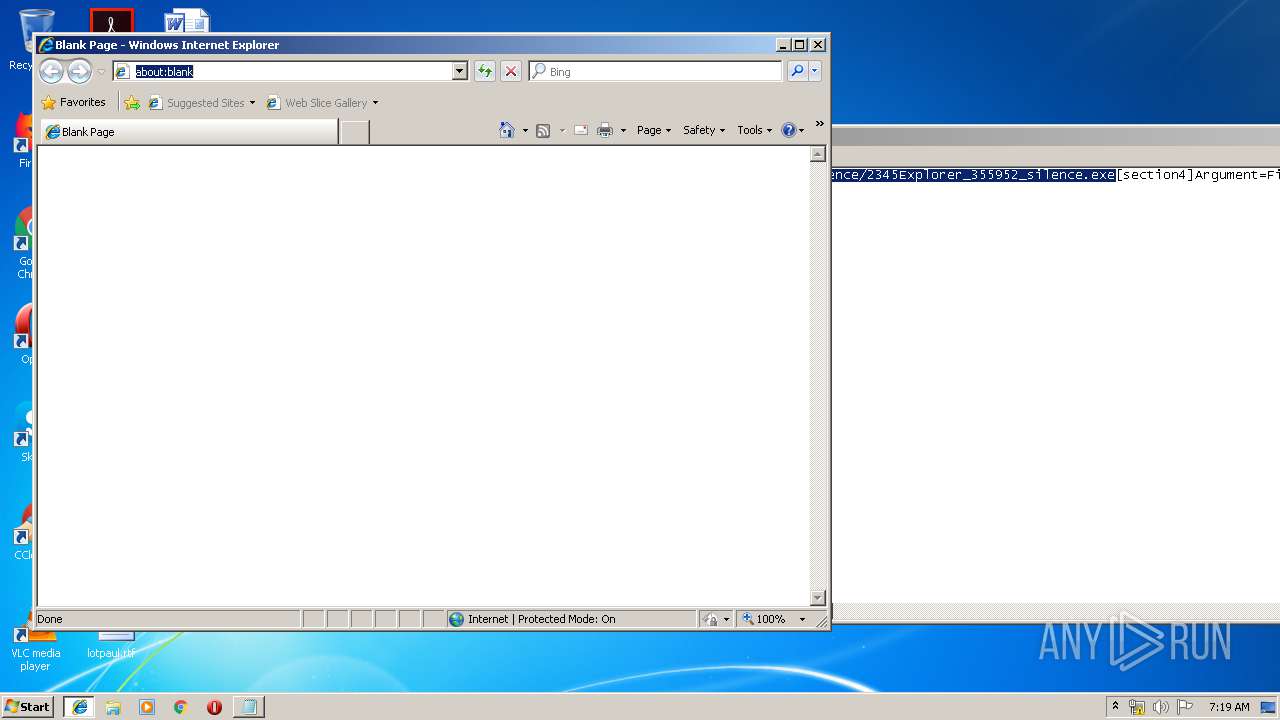Open Windows Explorer folder taskbar icon
The width and height of the screenshot is (1280, 720).
(x=113, y=707)
